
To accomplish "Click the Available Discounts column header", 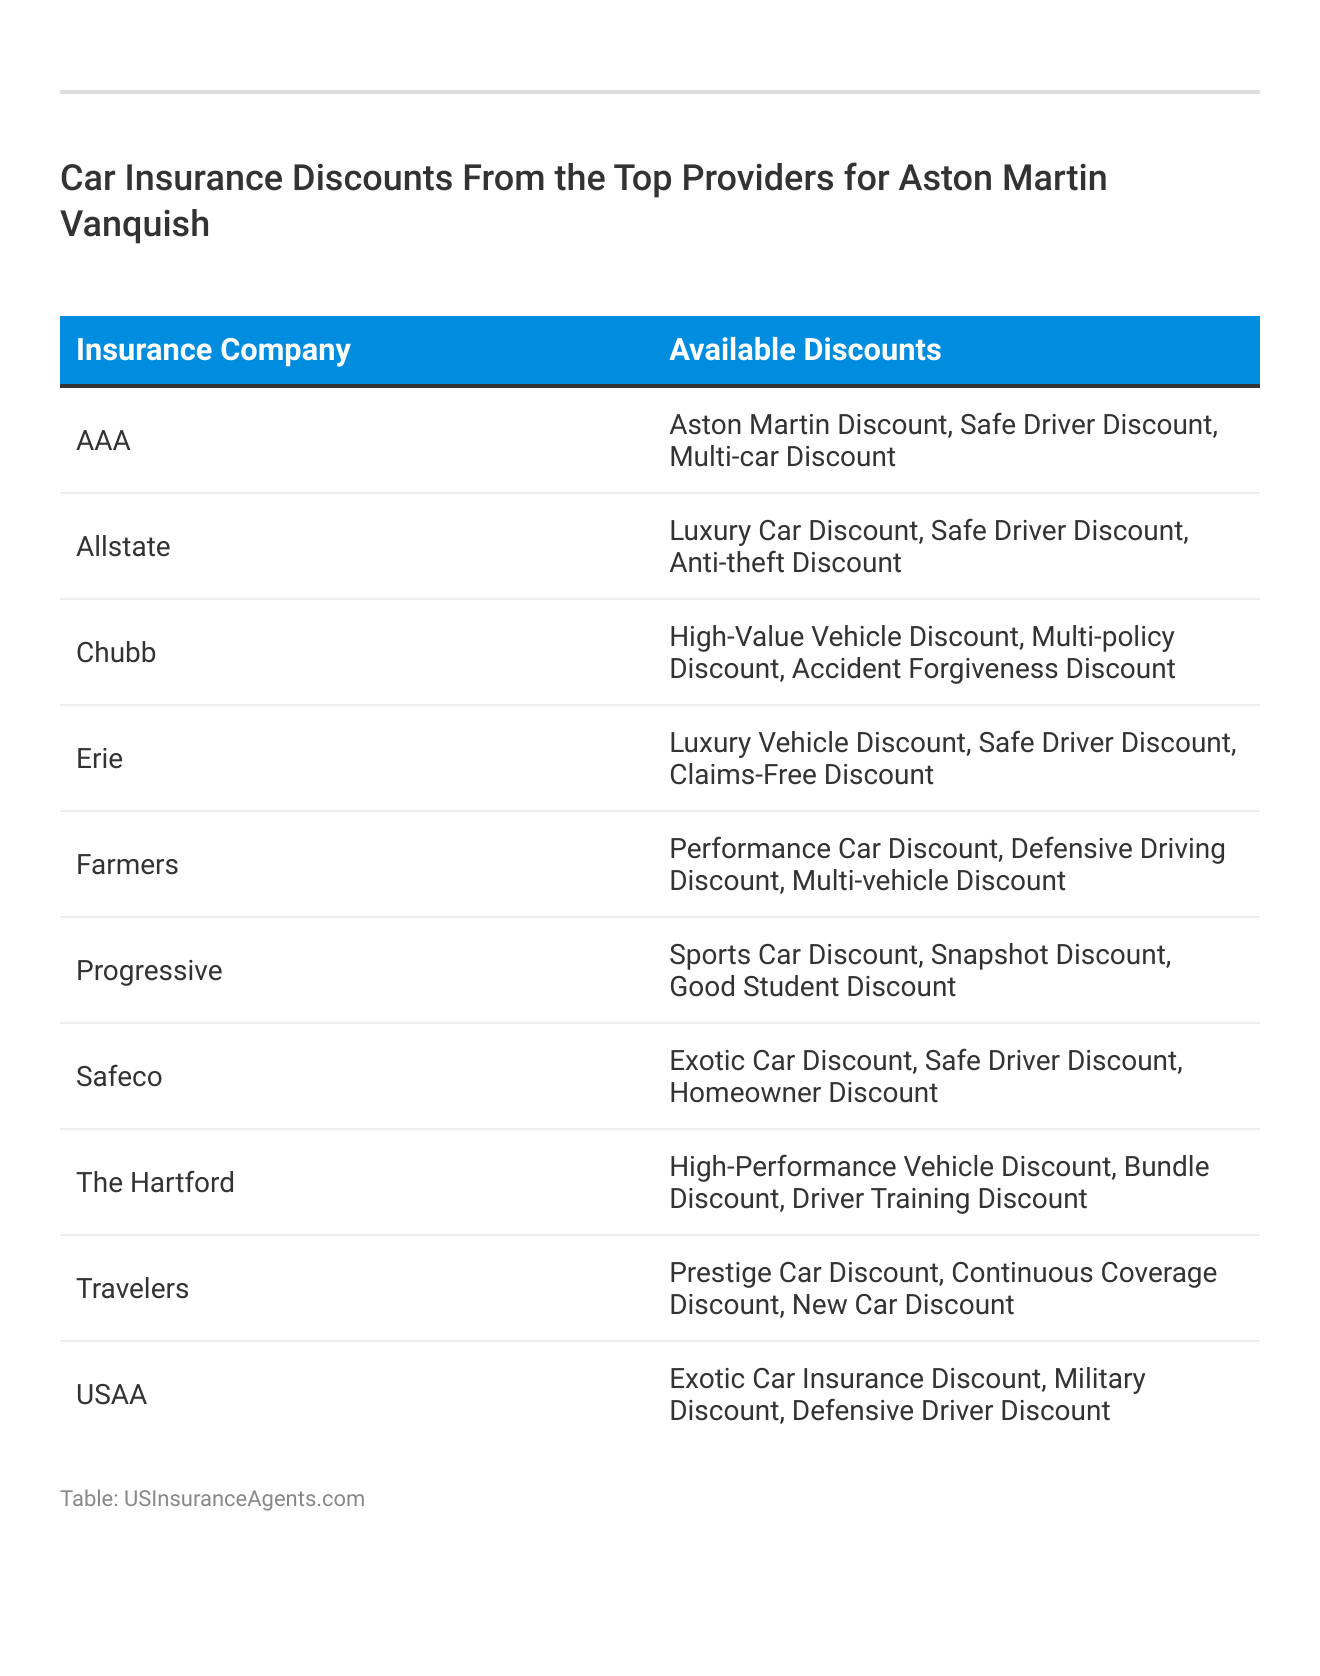I will pyautogui.click(x=805, y=350).
